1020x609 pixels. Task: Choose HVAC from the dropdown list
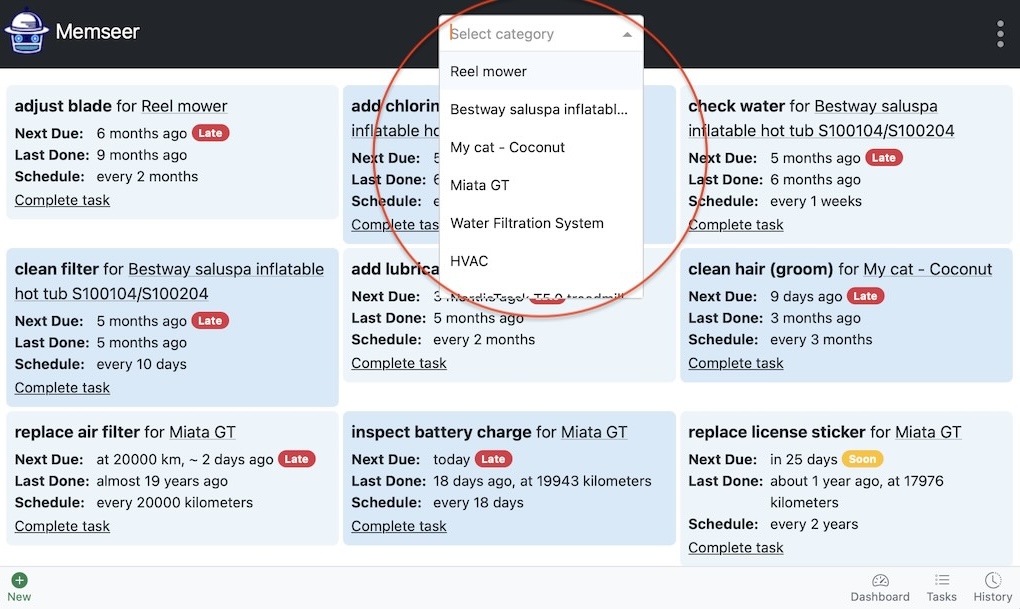469,261
